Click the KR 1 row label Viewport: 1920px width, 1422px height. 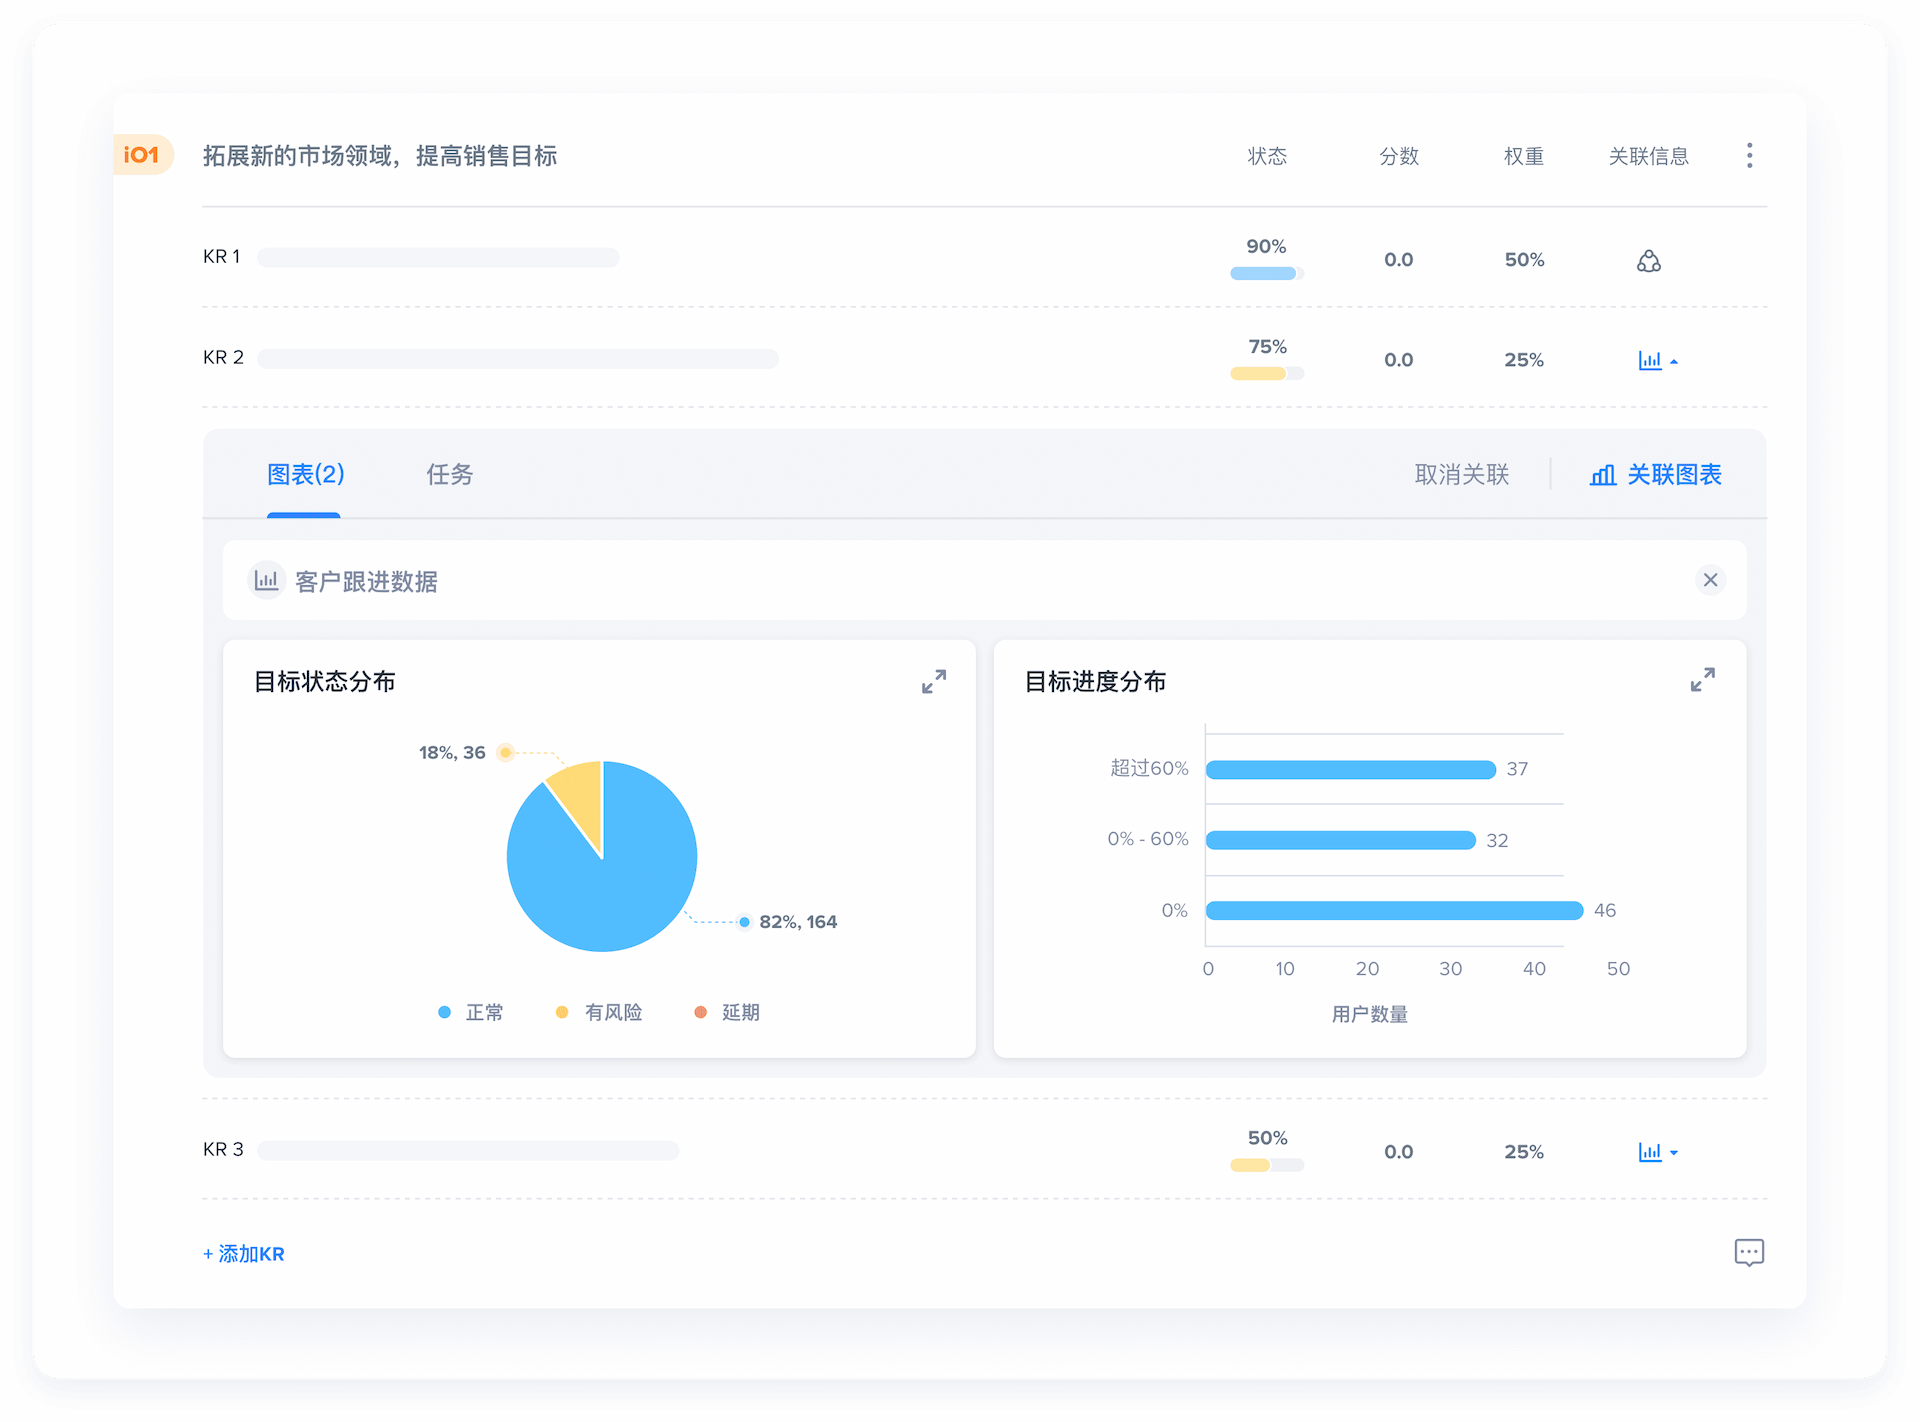[222, 257]
